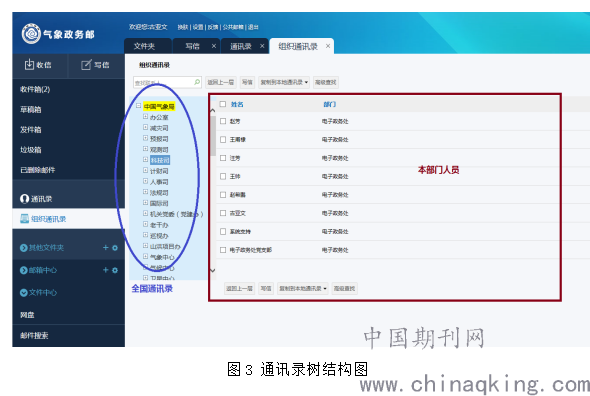Click the 气象政务邮 logo emblem
This screenshot has height=396, width=590.
pyautogui.click(x=31, y=34)
